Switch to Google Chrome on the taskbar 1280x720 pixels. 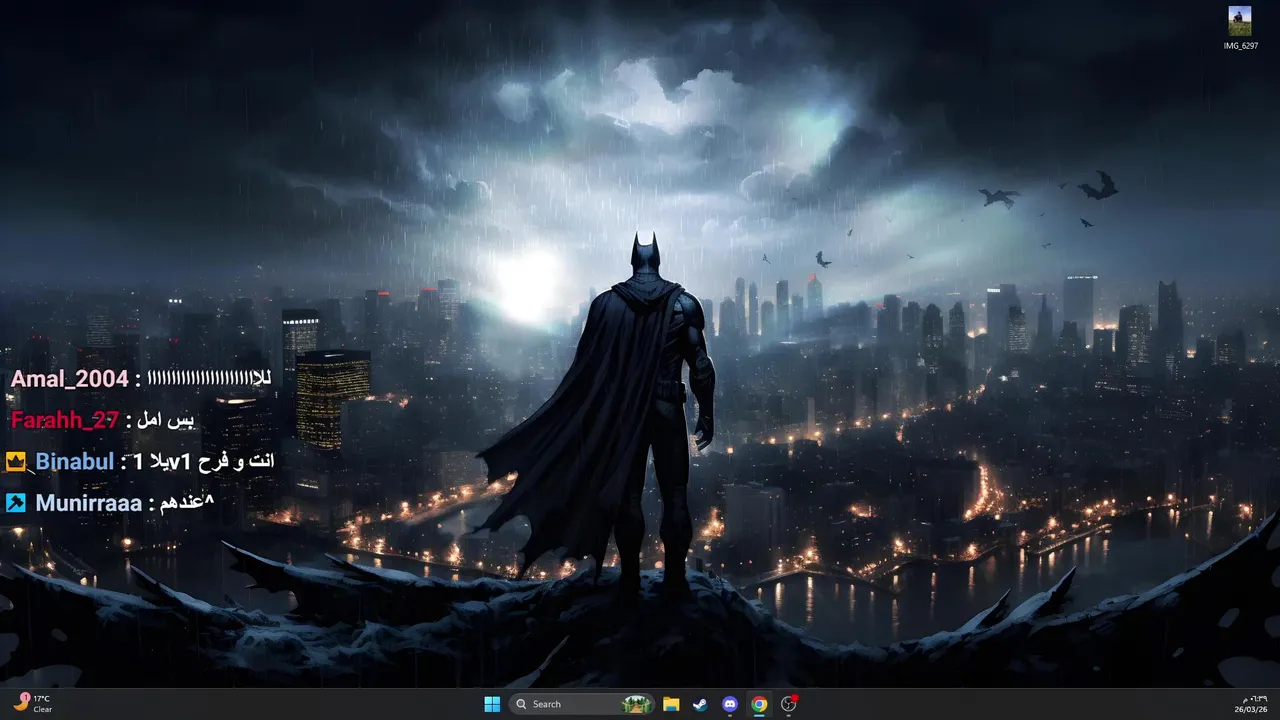tap(759, 704)
